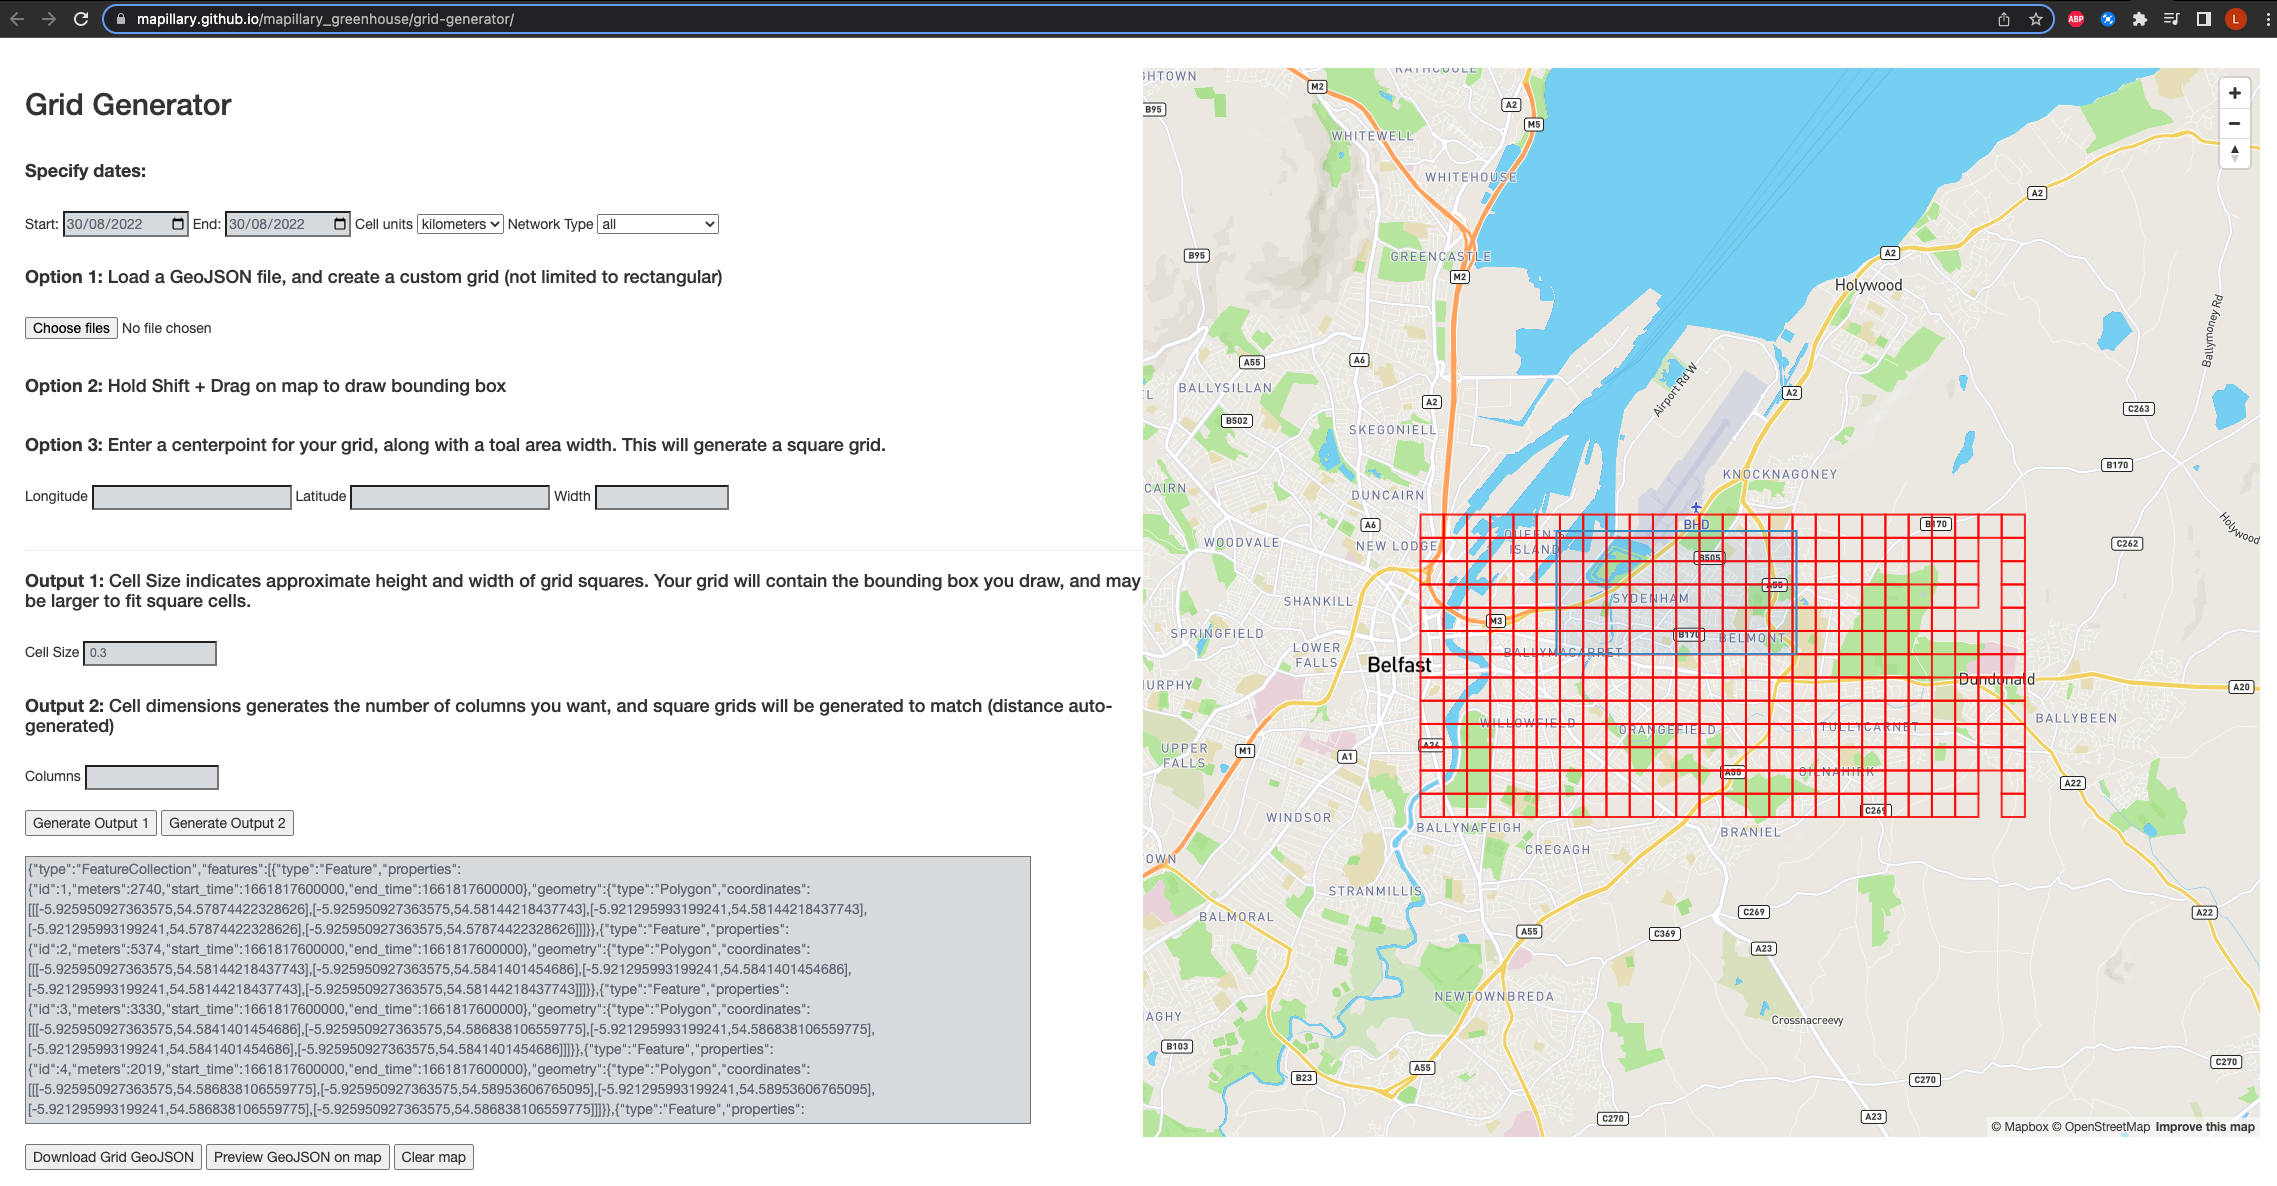Click into the Cell Size field
Image resolution: width=2277 pixels, height=1186 pixels.
tap(150, 653)
